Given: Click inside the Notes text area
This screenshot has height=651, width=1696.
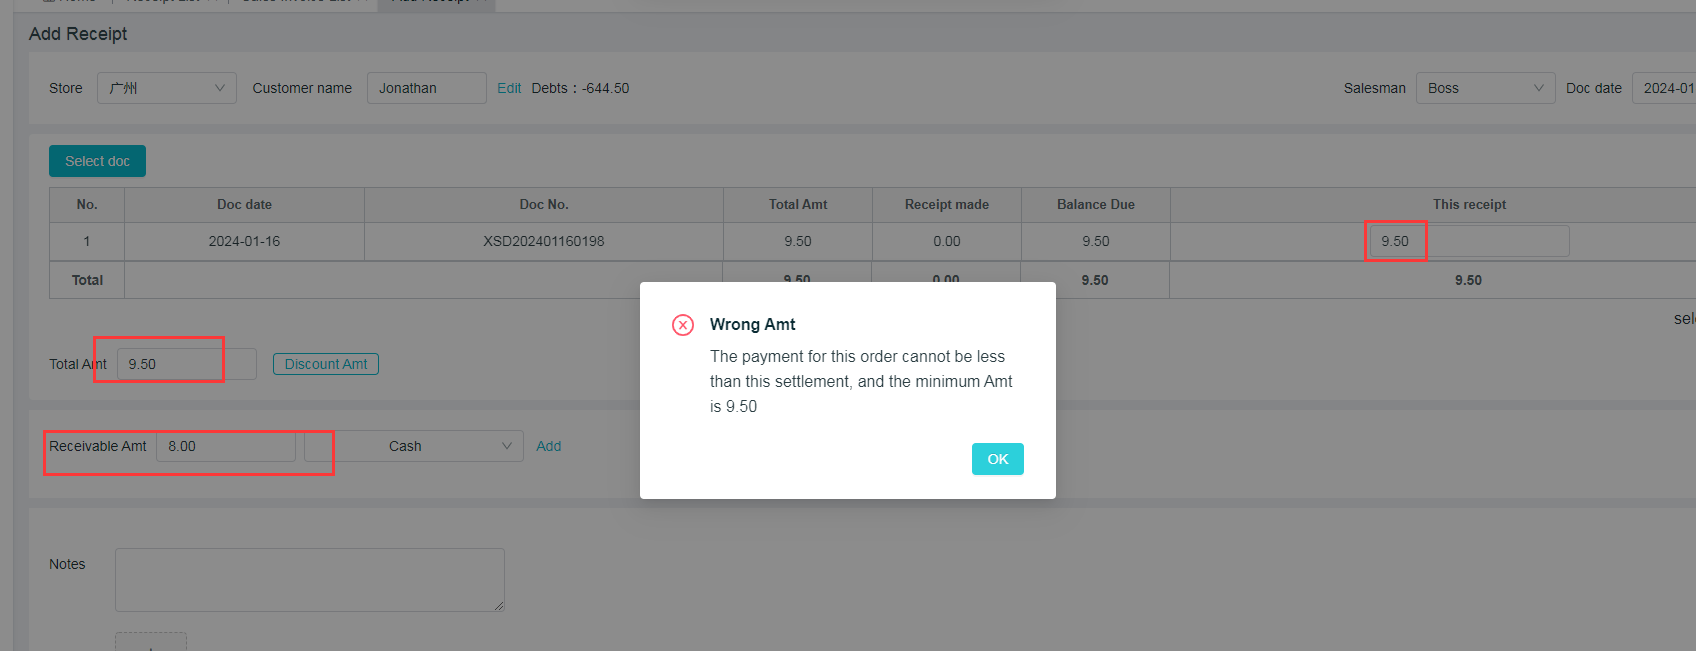Looking at the screenshot, I should click(x=309, y=579).
